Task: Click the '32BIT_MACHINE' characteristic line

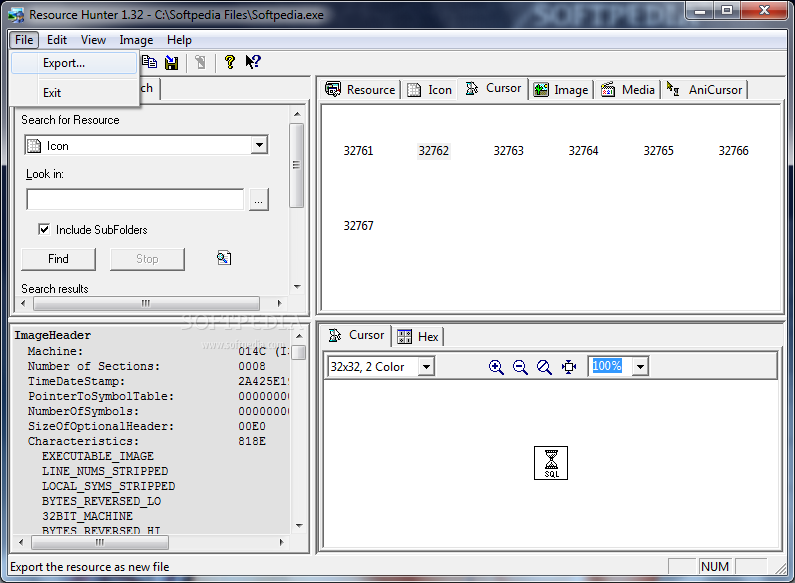Action: 87,516
